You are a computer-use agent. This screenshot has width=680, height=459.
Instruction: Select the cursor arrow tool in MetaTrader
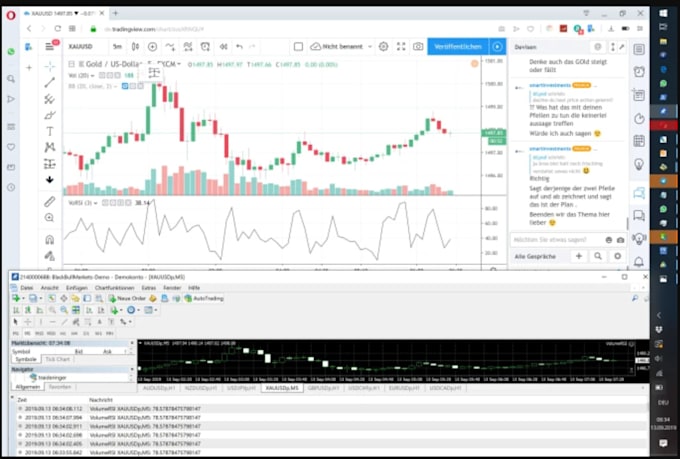(x=16, y=321)
